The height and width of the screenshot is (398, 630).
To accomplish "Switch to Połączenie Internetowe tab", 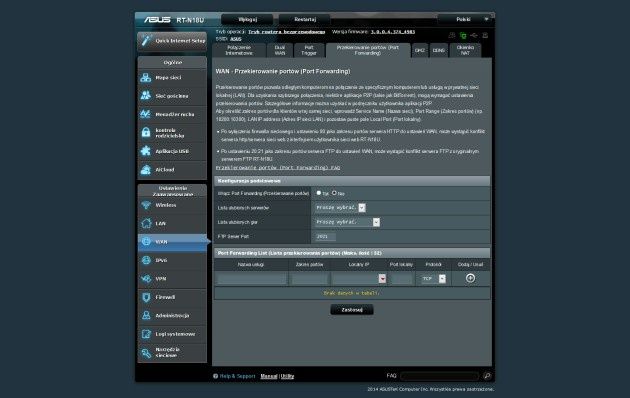I will tap(239, 50).
